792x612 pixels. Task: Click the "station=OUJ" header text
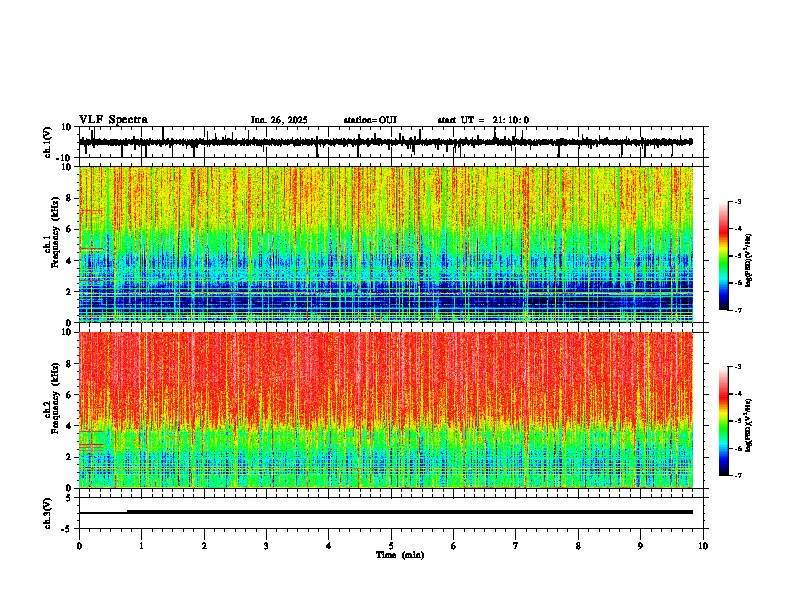(370, 120)
